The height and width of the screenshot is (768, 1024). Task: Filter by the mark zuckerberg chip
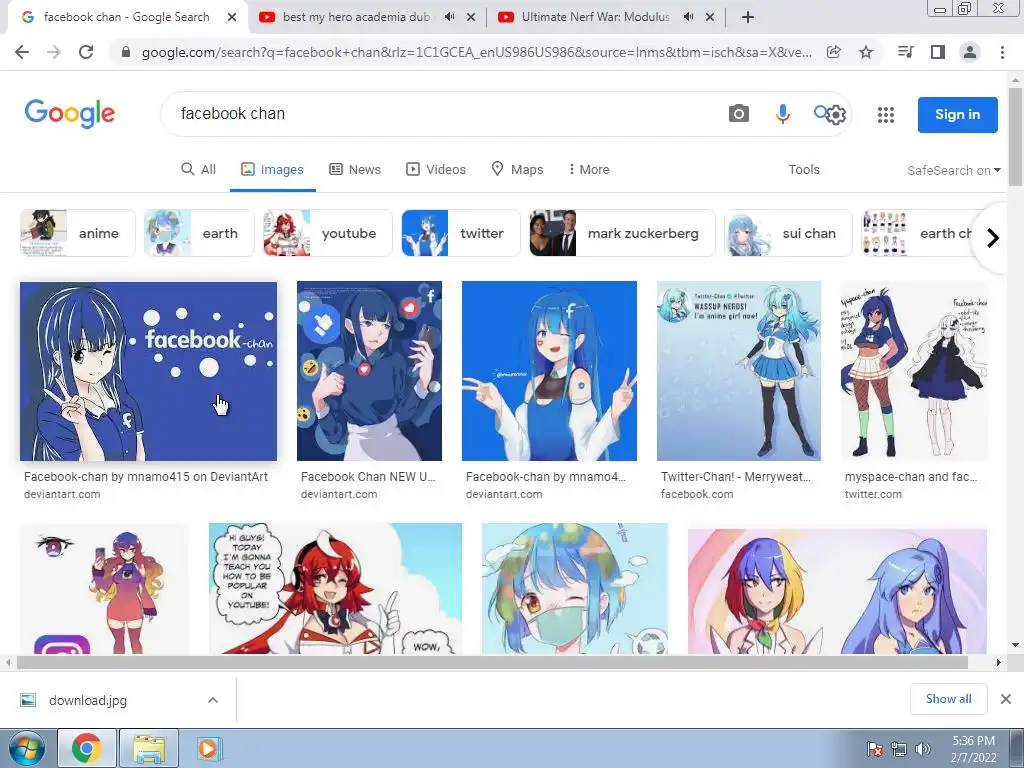pyautogui.click(x=622, y=233)
